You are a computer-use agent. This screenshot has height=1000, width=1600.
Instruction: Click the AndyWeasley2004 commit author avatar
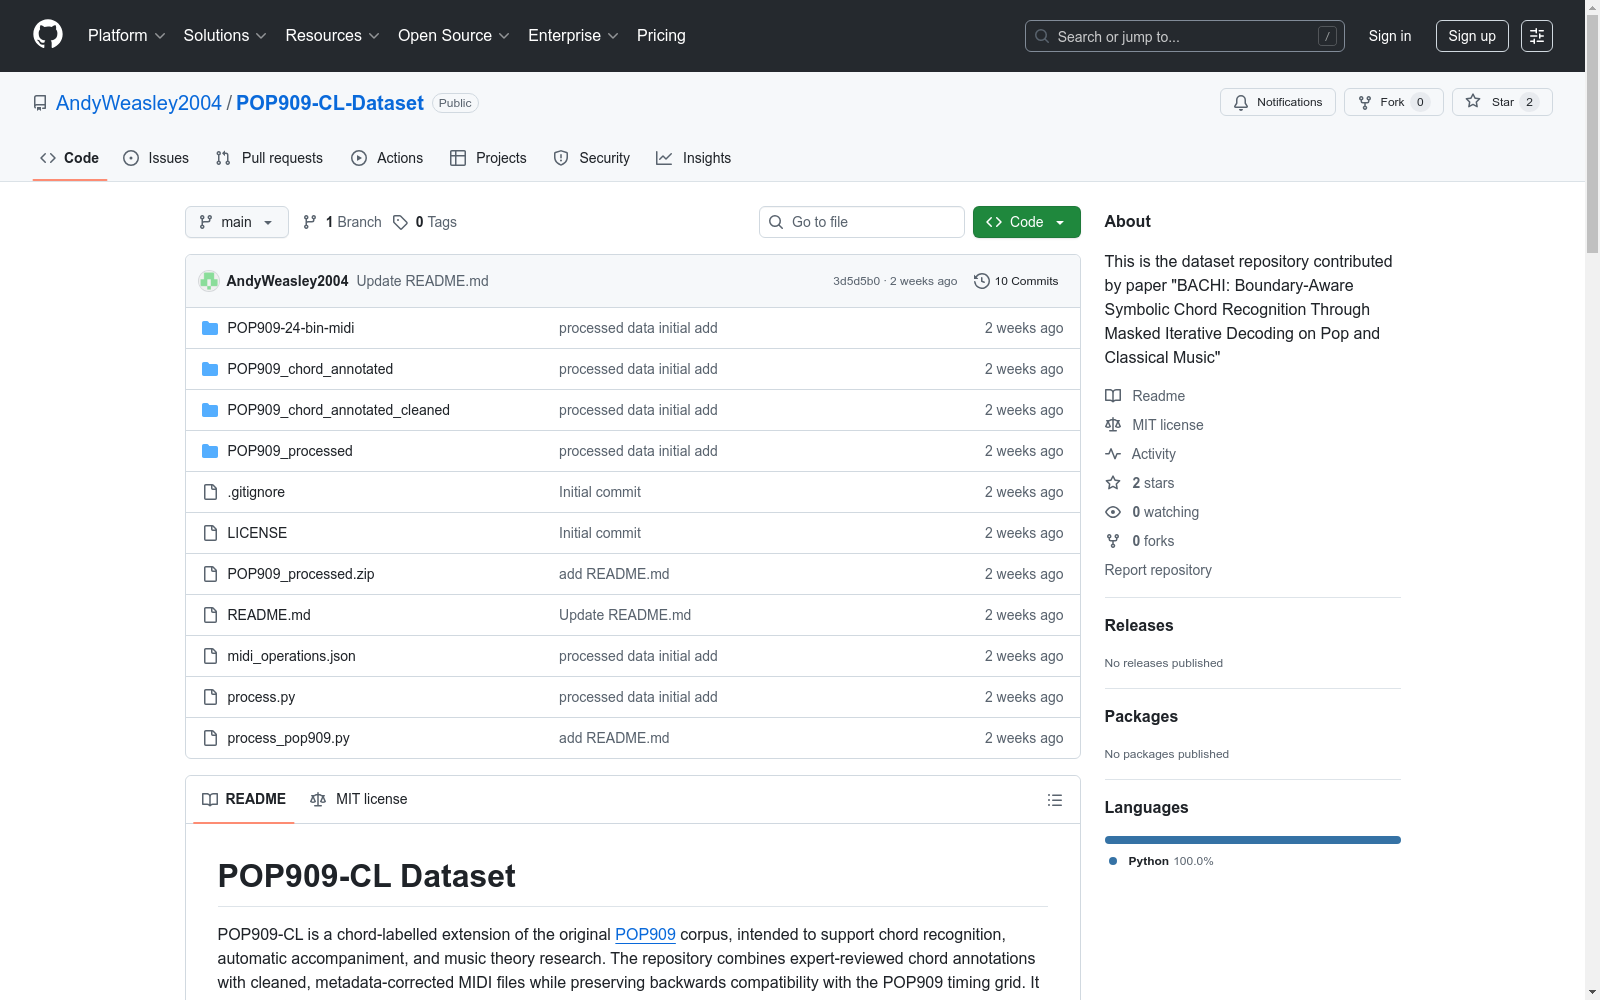click(x=209, y=281)
